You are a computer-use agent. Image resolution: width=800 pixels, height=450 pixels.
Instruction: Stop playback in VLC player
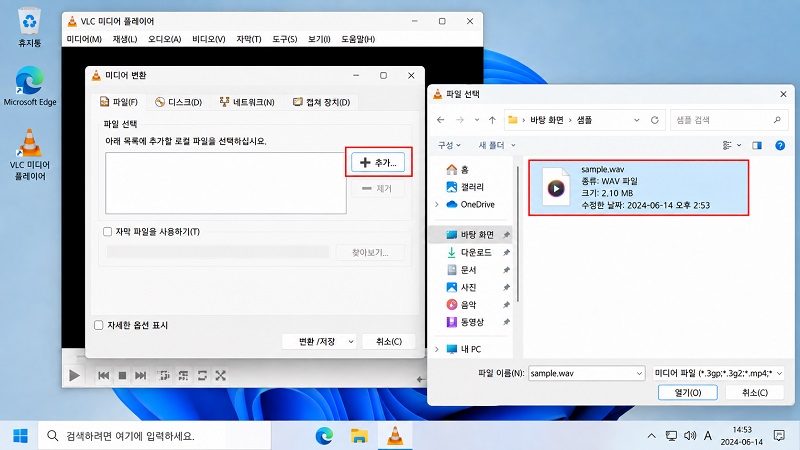(x=122, y=376)
